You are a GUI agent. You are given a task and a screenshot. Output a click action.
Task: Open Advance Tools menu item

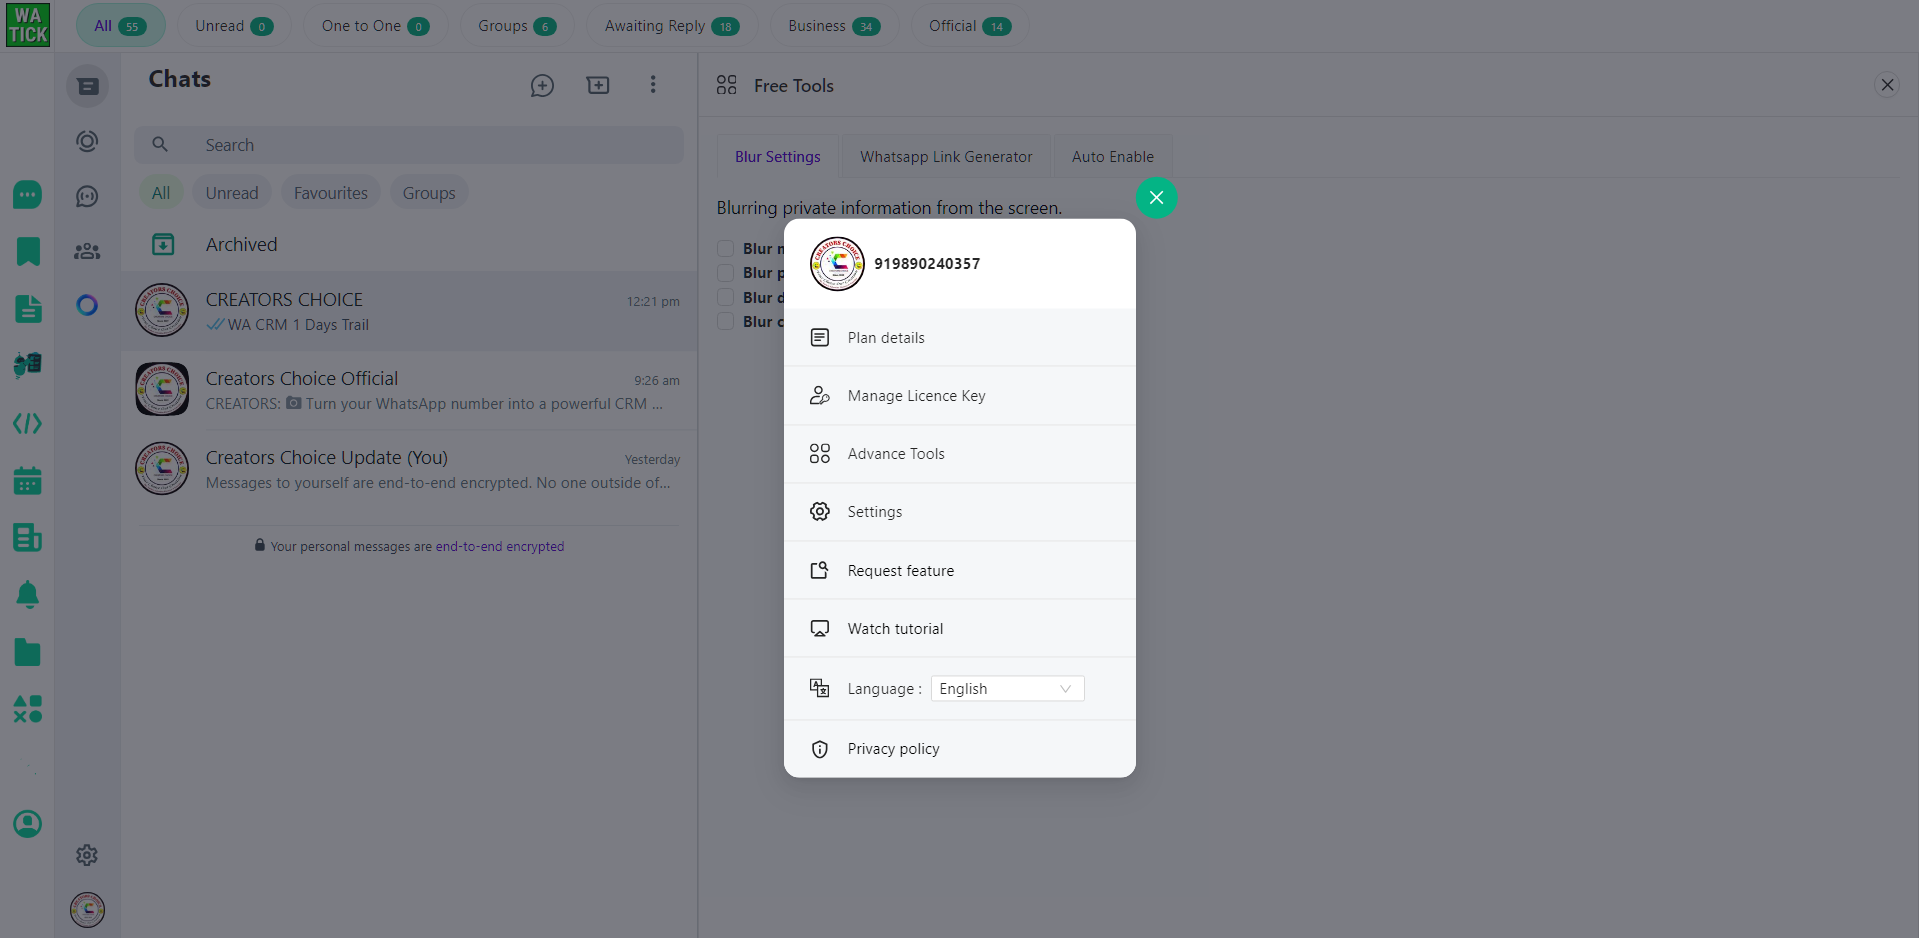(x=960, y=454)
